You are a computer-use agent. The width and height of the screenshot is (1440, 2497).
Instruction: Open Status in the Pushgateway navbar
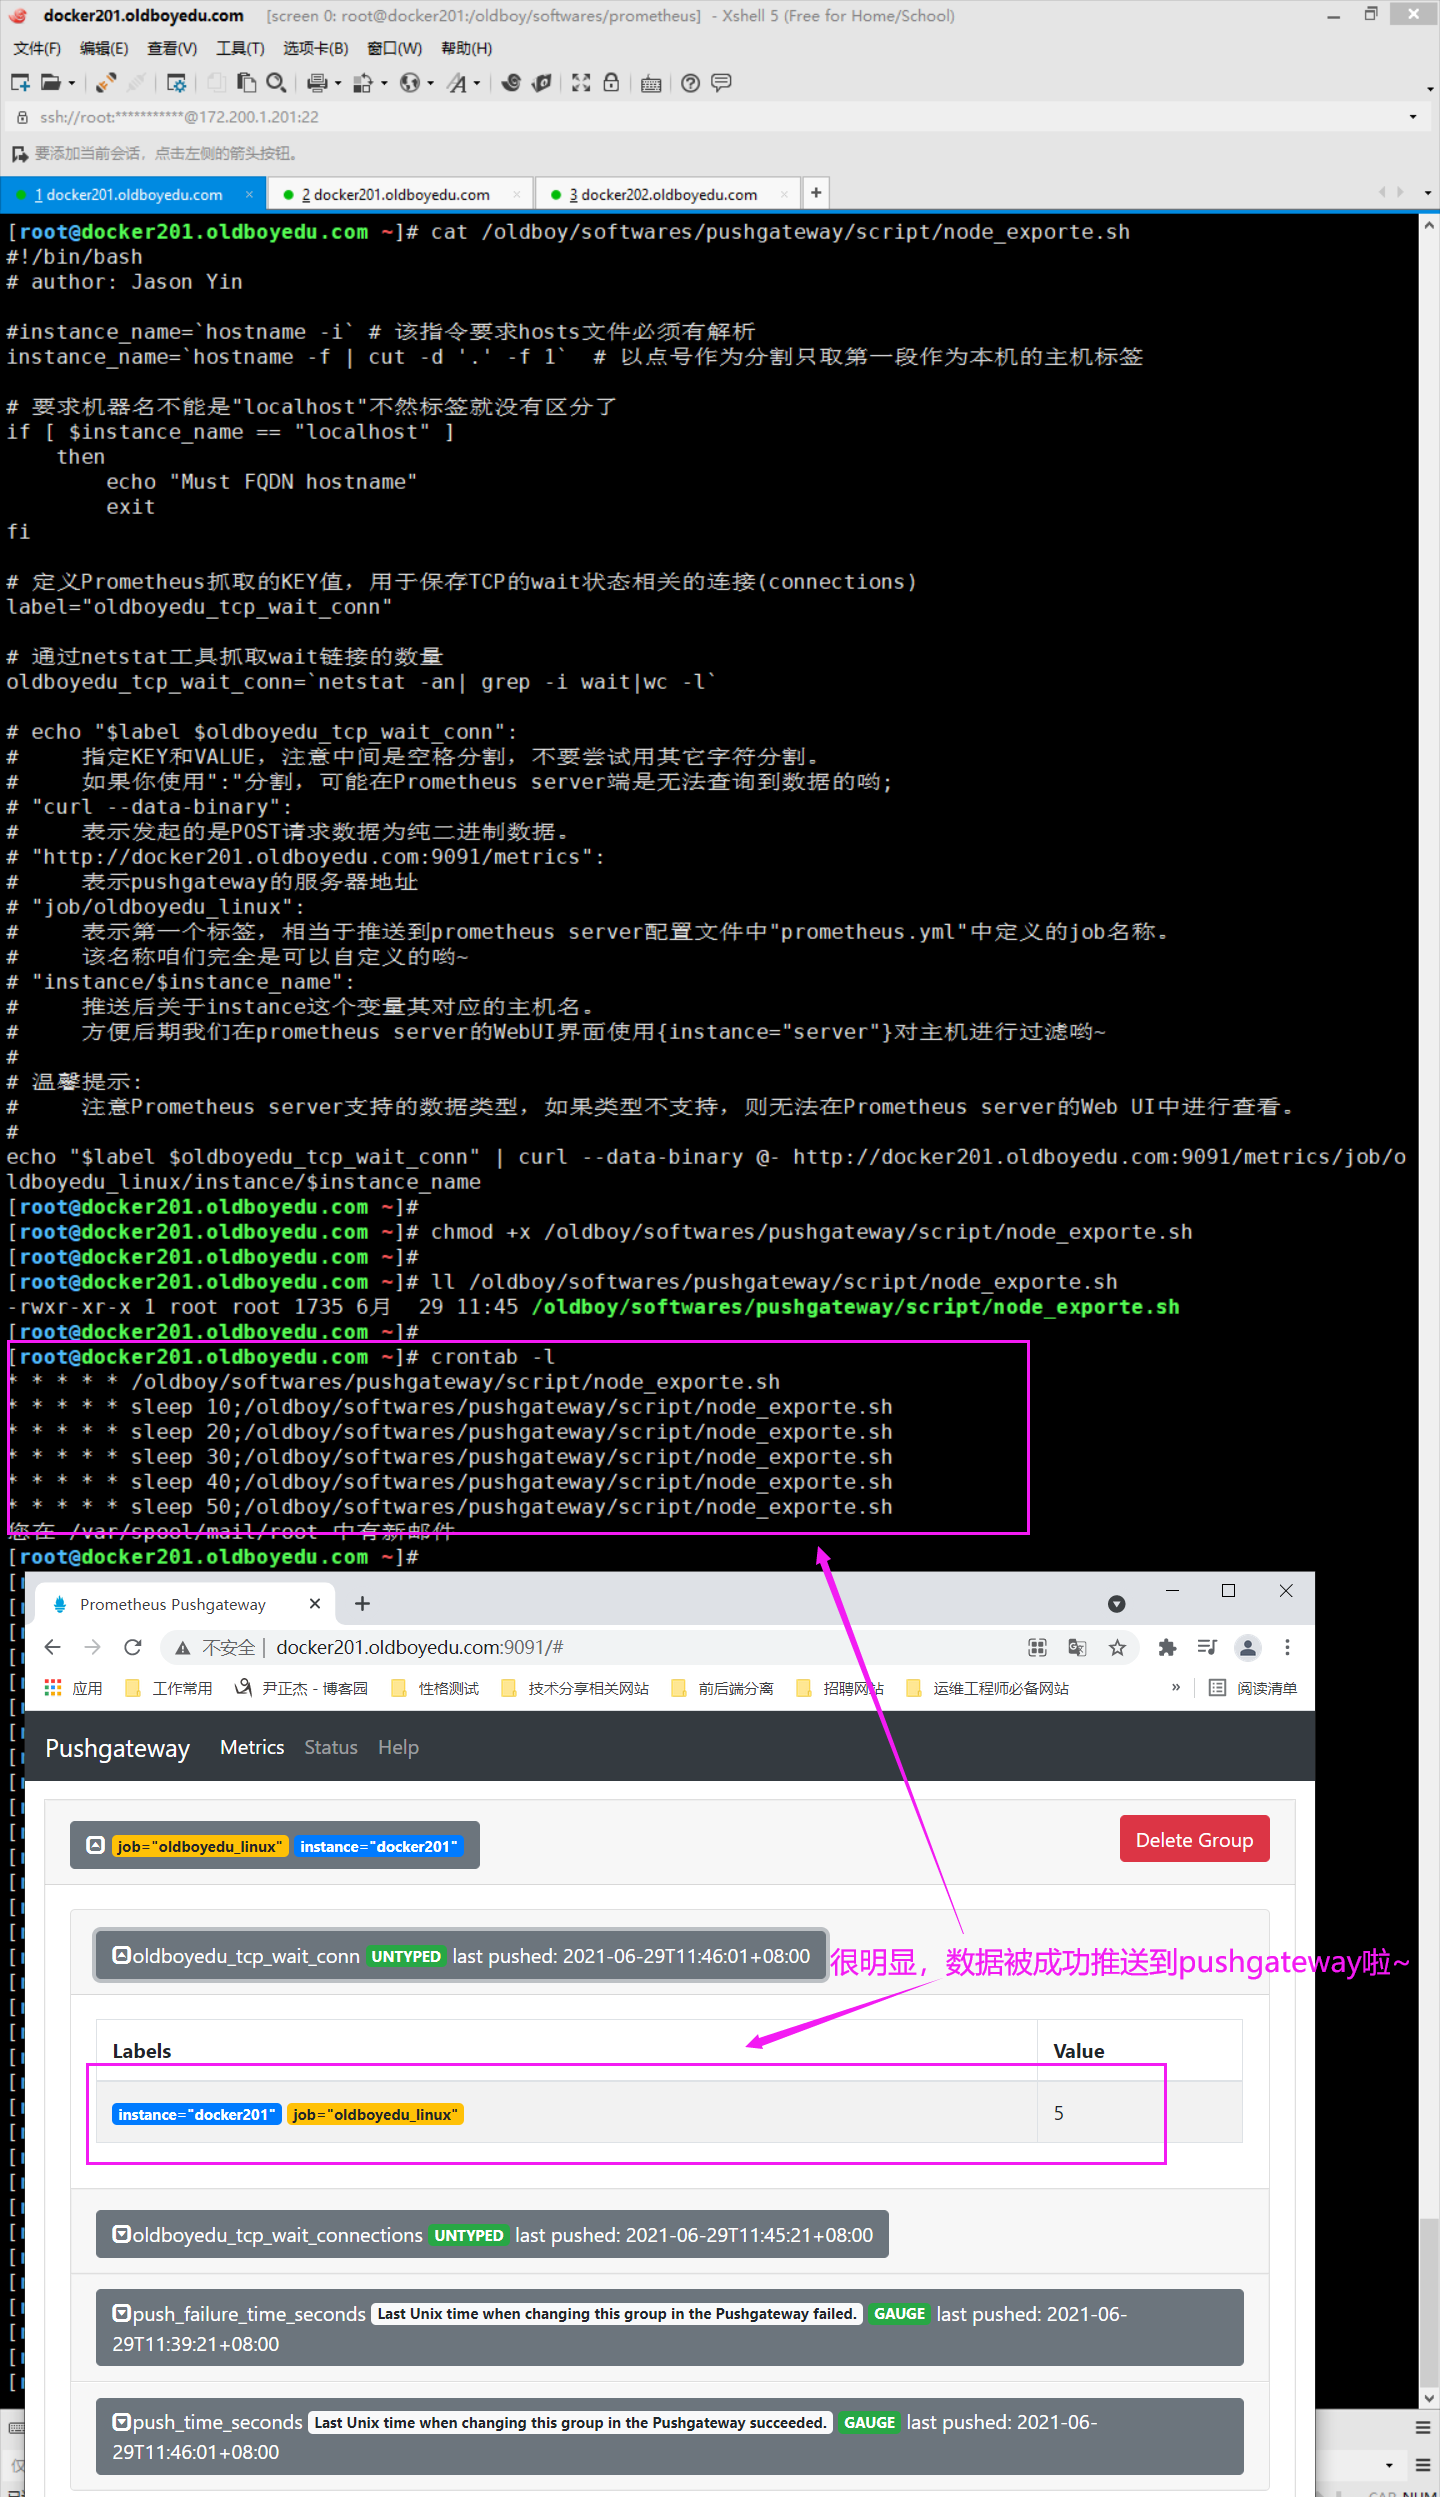[331, 1747]
